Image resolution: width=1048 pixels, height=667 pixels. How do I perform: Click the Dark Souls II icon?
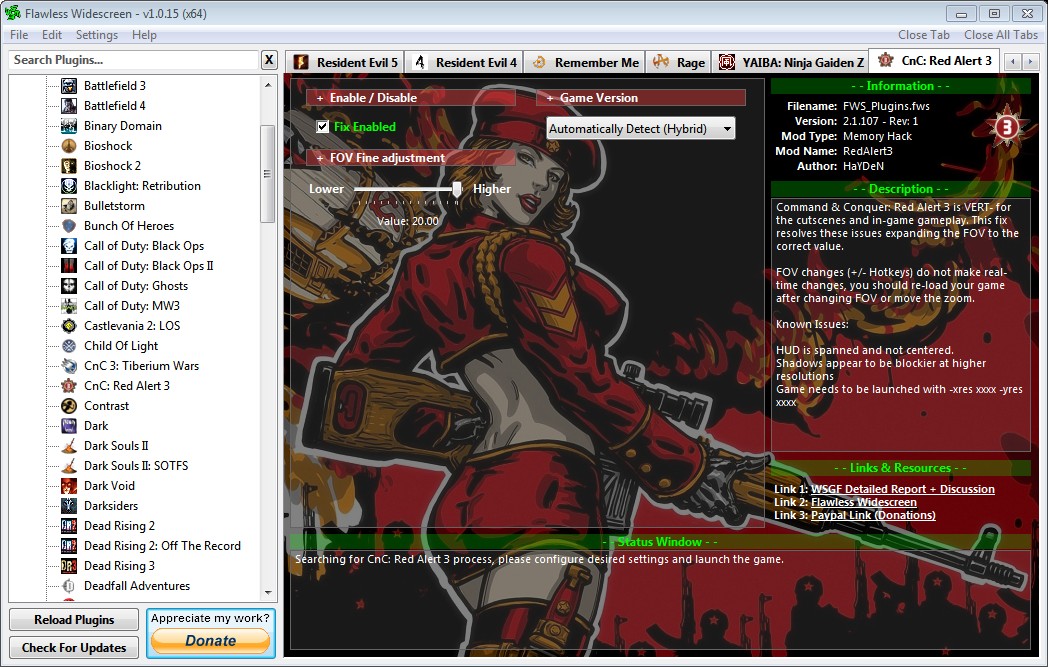69,446
